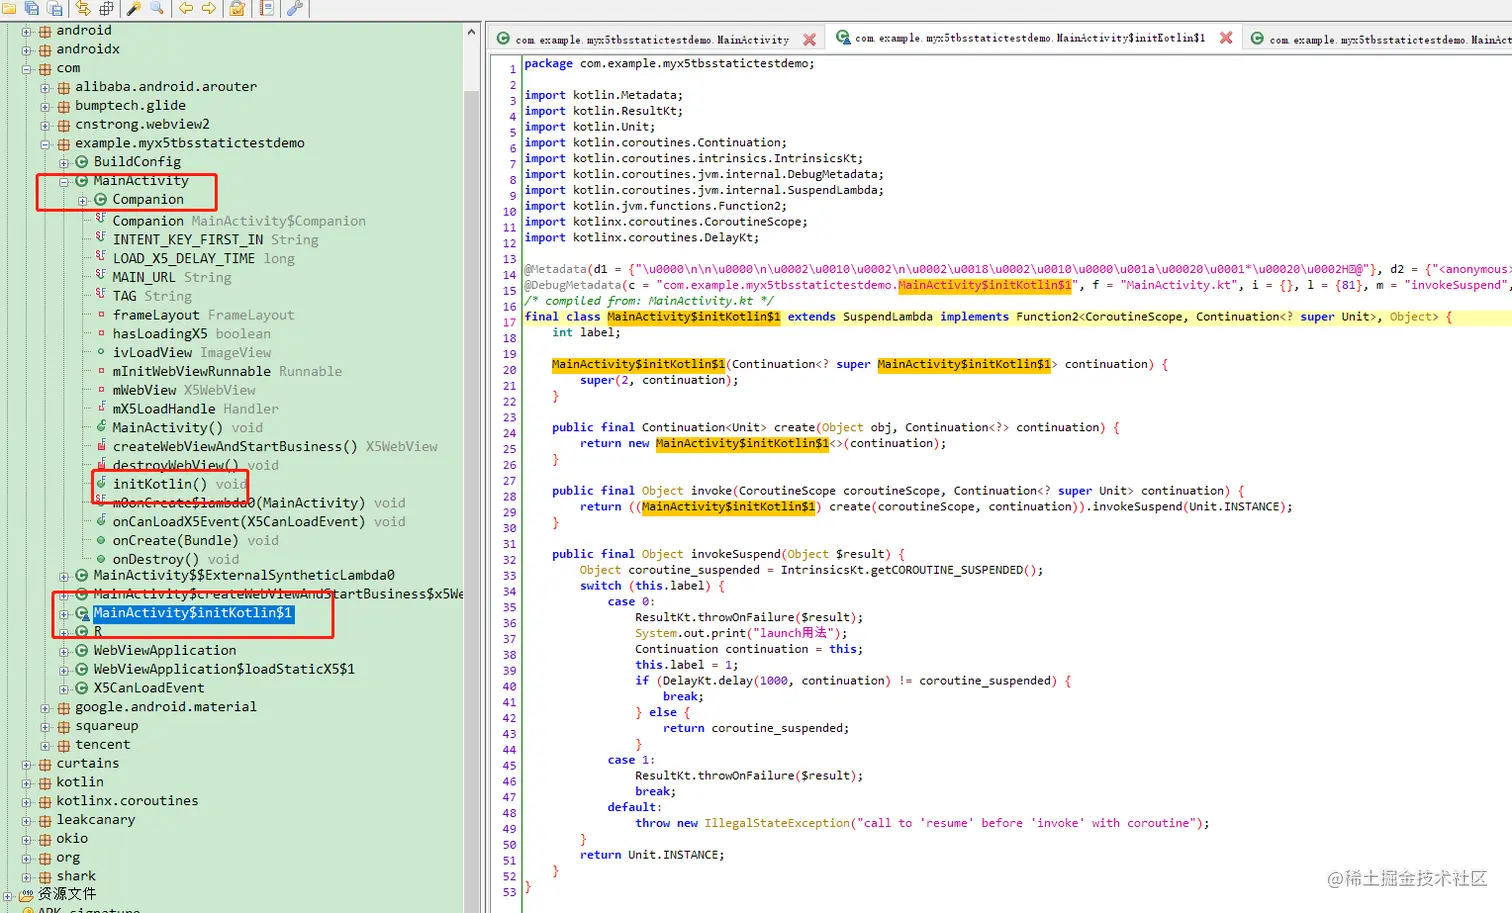The width and height of the screenshot is (1512, 913).
Task: Open text search with the wand icon
Action: coord(134,8)
